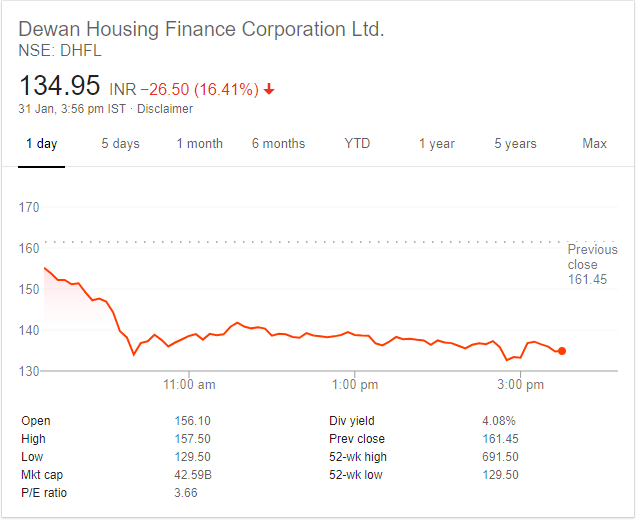This screenshot has width=639, height=520.
Task: Click the 1:00 pm axis marker
Action: click(355, 384)
